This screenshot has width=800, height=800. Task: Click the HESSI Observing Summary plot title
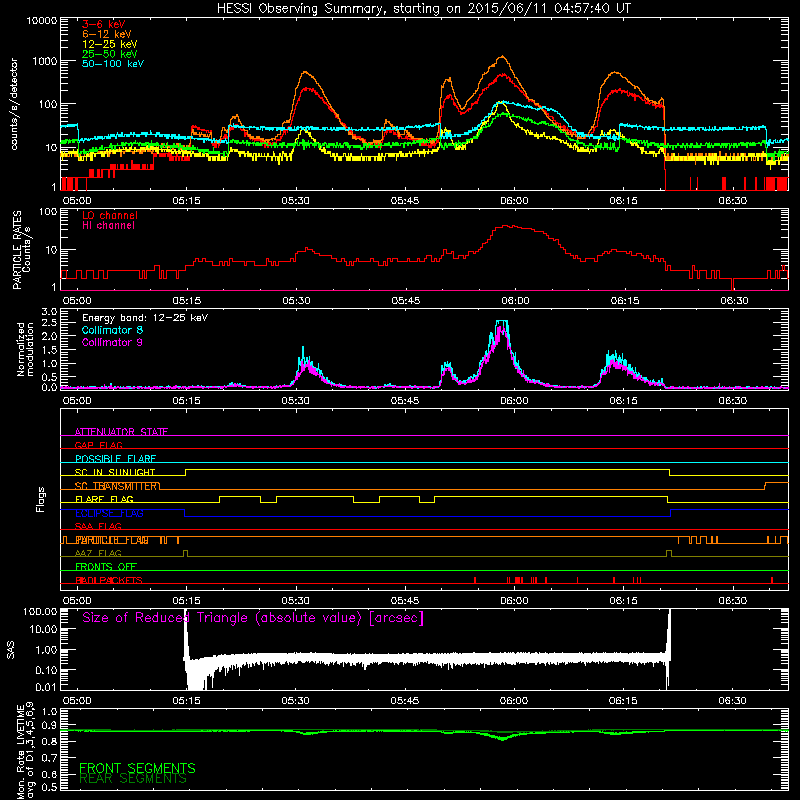point(423,8)
